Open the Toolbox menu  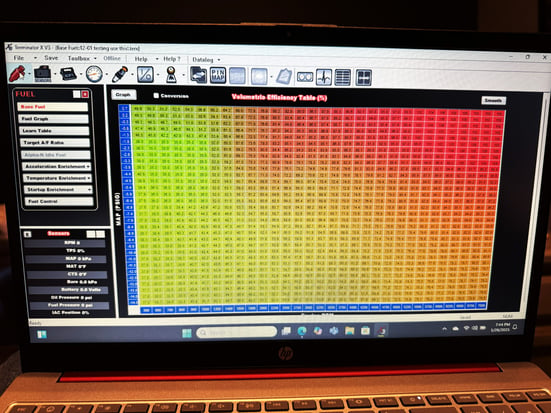[79, 58]
